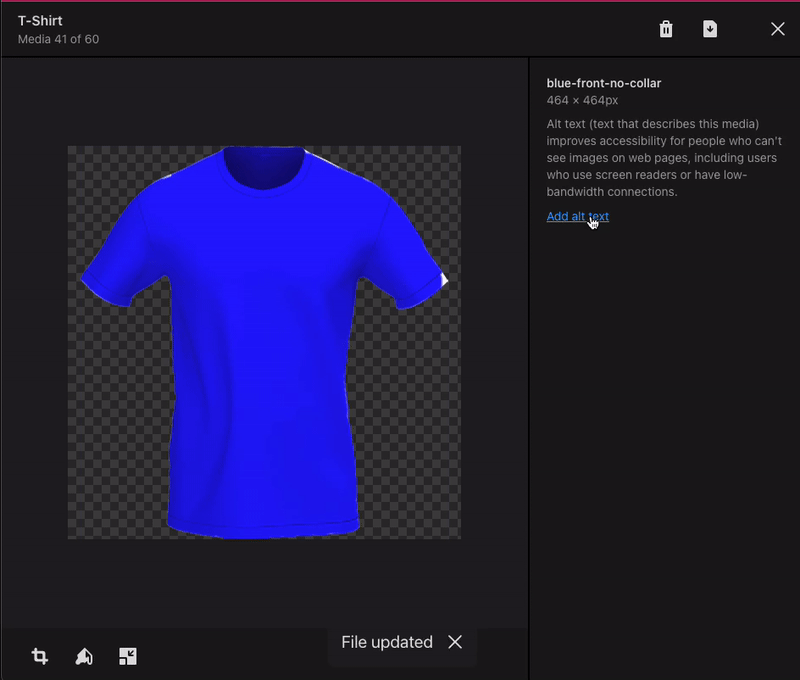Image resolution: width=800 pixels, height=680 pixels.
Task: Click the Media 41 of 60 counter
Action: [58, 39]
